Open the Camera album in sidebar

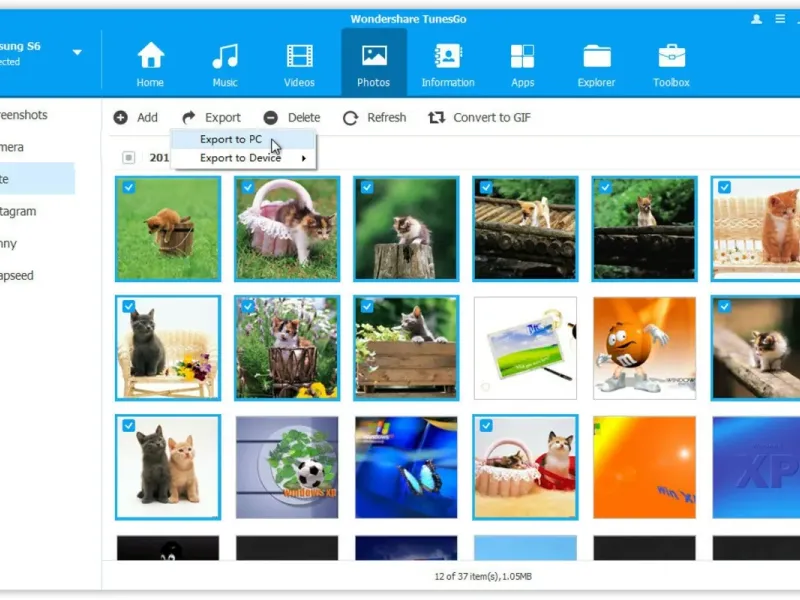pyautogui.click(x=37, y=147)
